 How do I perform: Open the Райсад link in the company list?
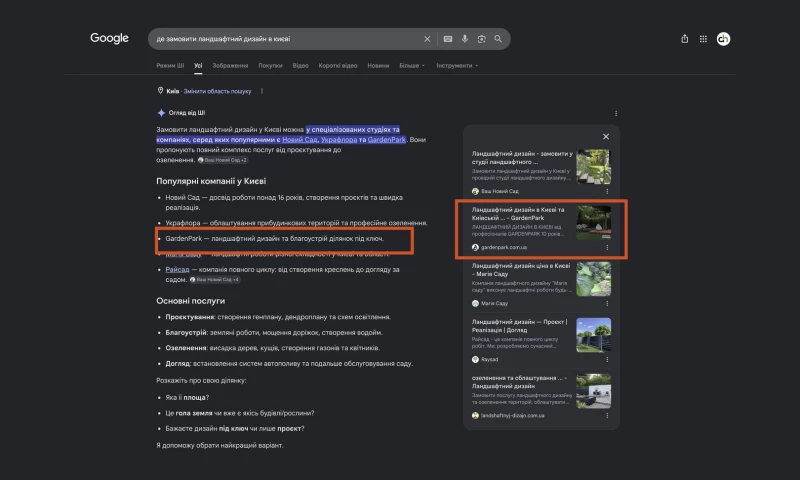[177, 269]
